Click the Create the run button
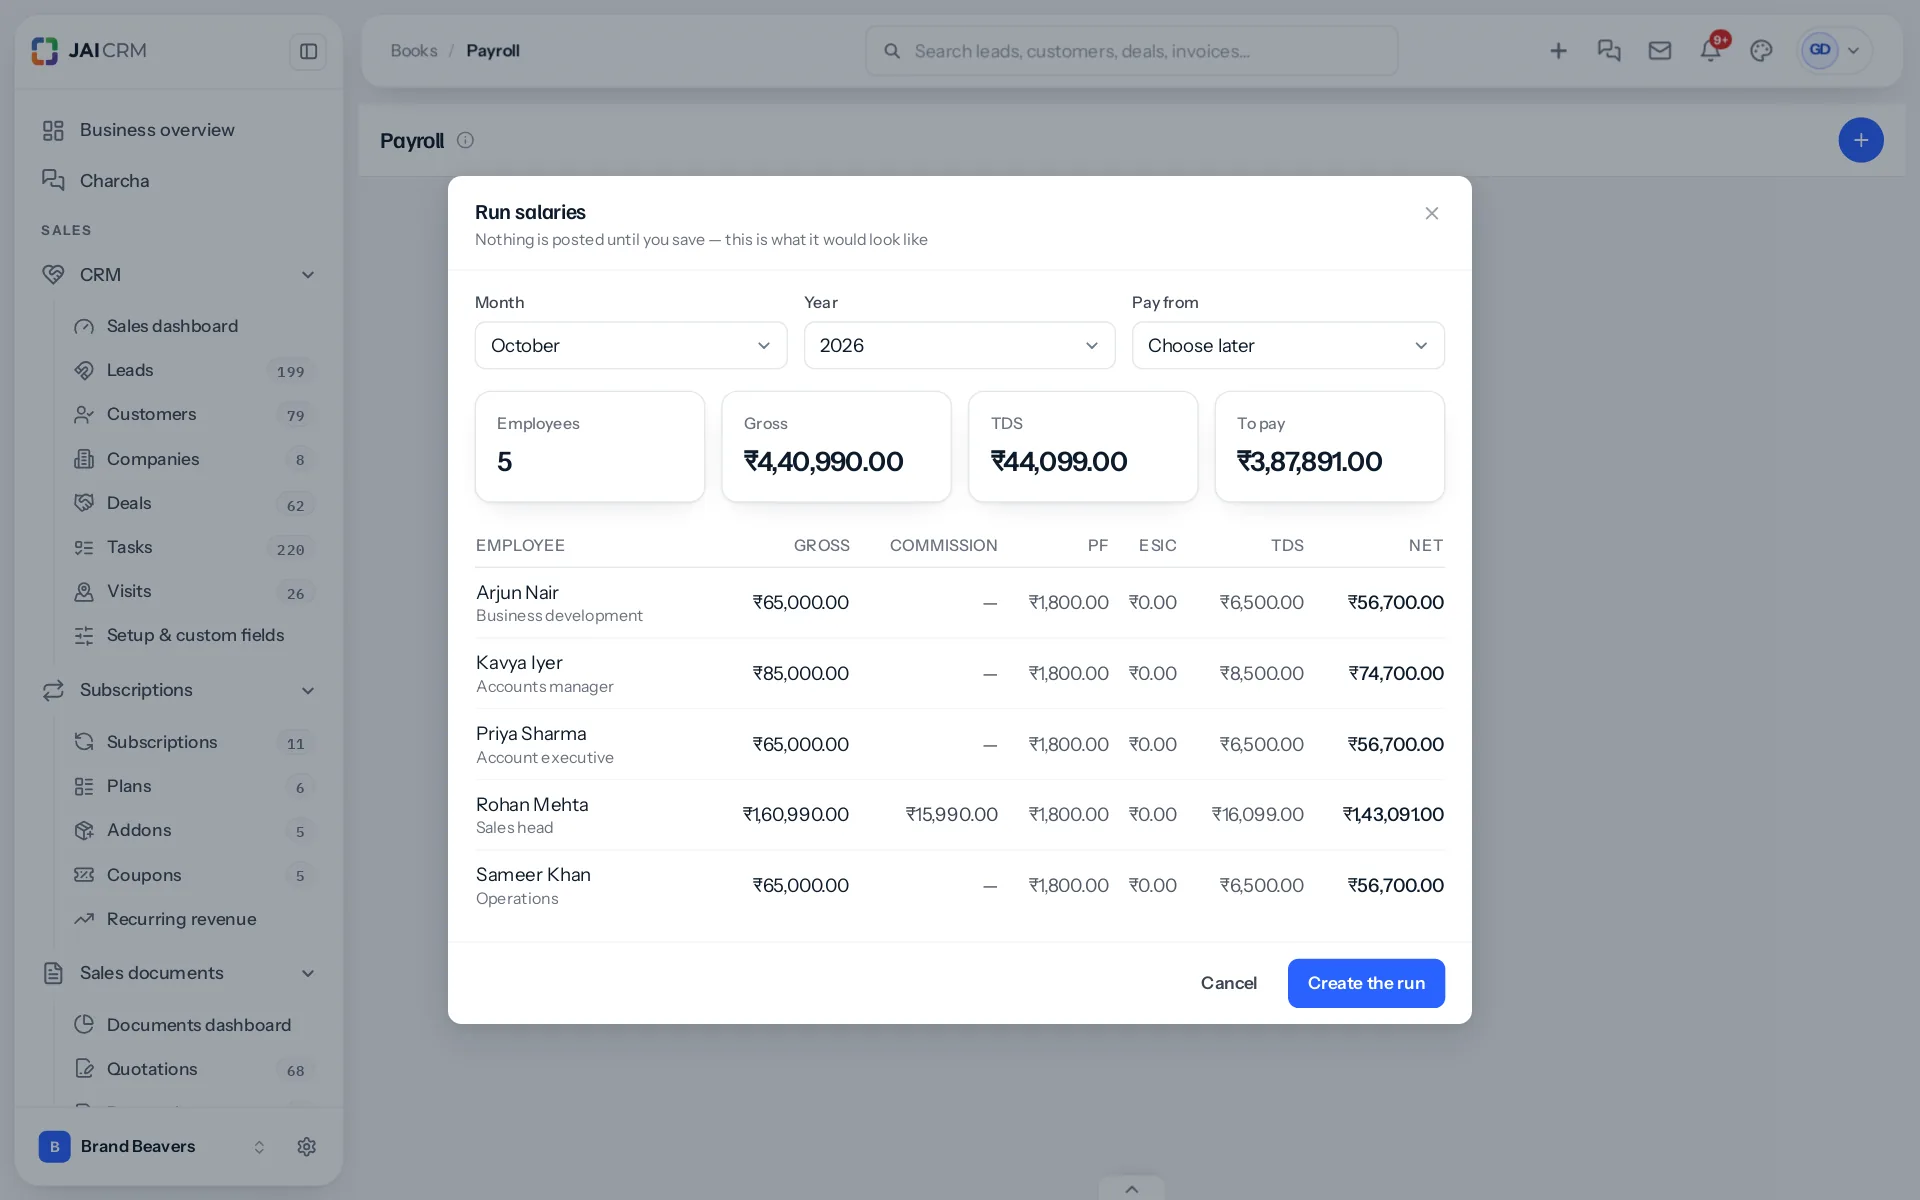 point(1366,983)
